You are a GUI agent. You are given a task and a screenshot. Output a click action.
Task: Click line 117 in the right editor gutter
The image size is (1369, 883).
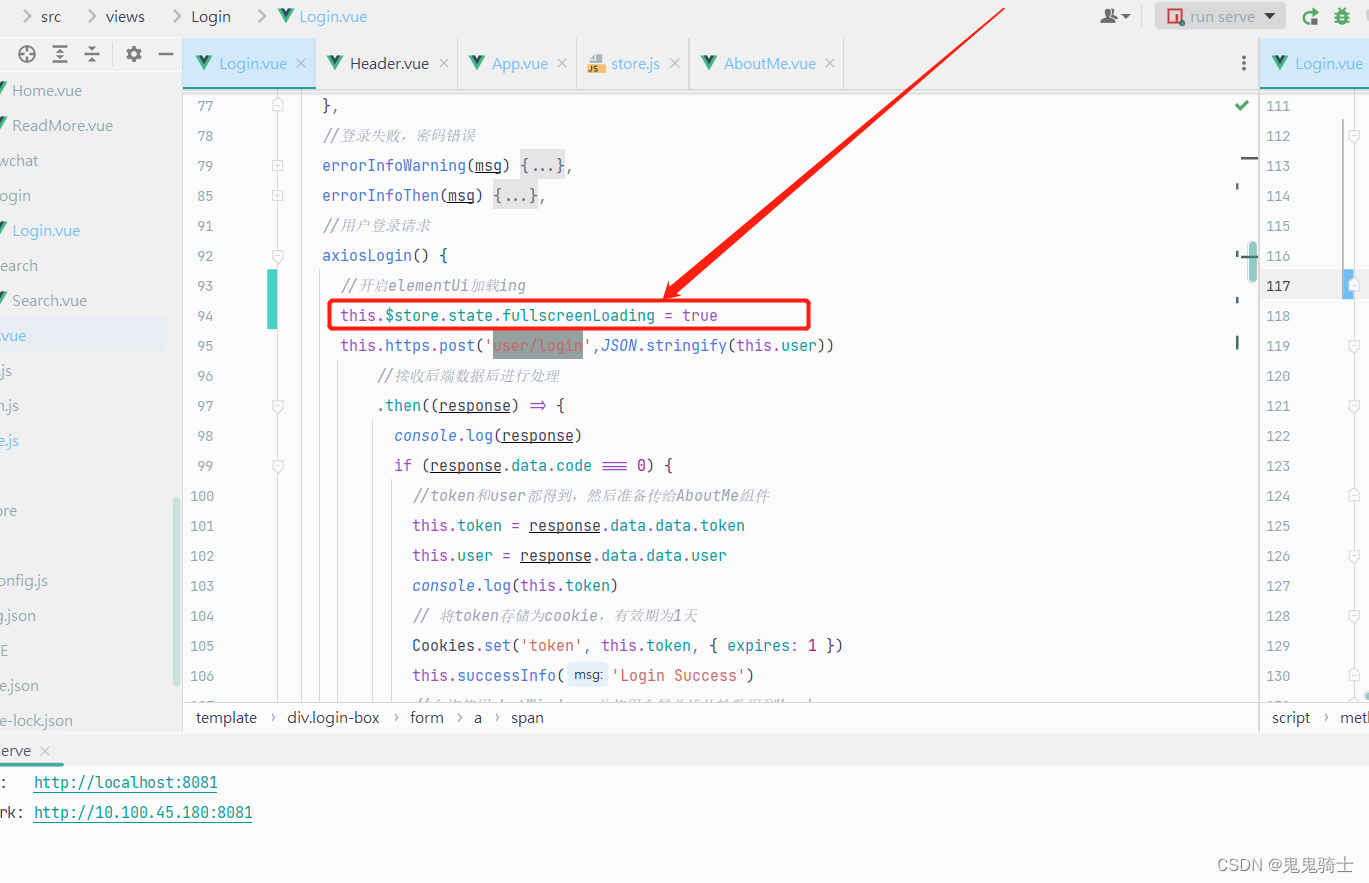pyautogui.click(x=1278, y=285)
